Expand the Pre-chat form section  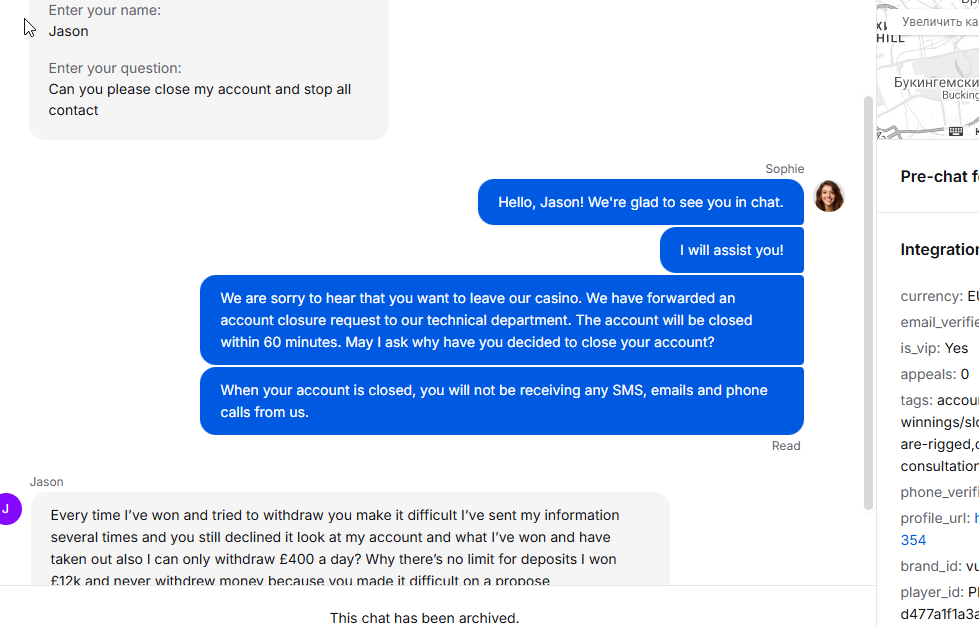(x=939, y=177)
